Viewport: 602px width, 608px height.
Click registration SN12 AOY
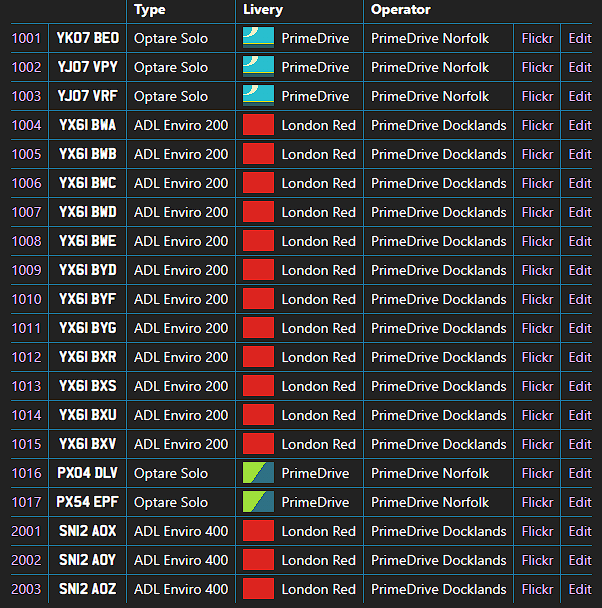pos(87,560)
